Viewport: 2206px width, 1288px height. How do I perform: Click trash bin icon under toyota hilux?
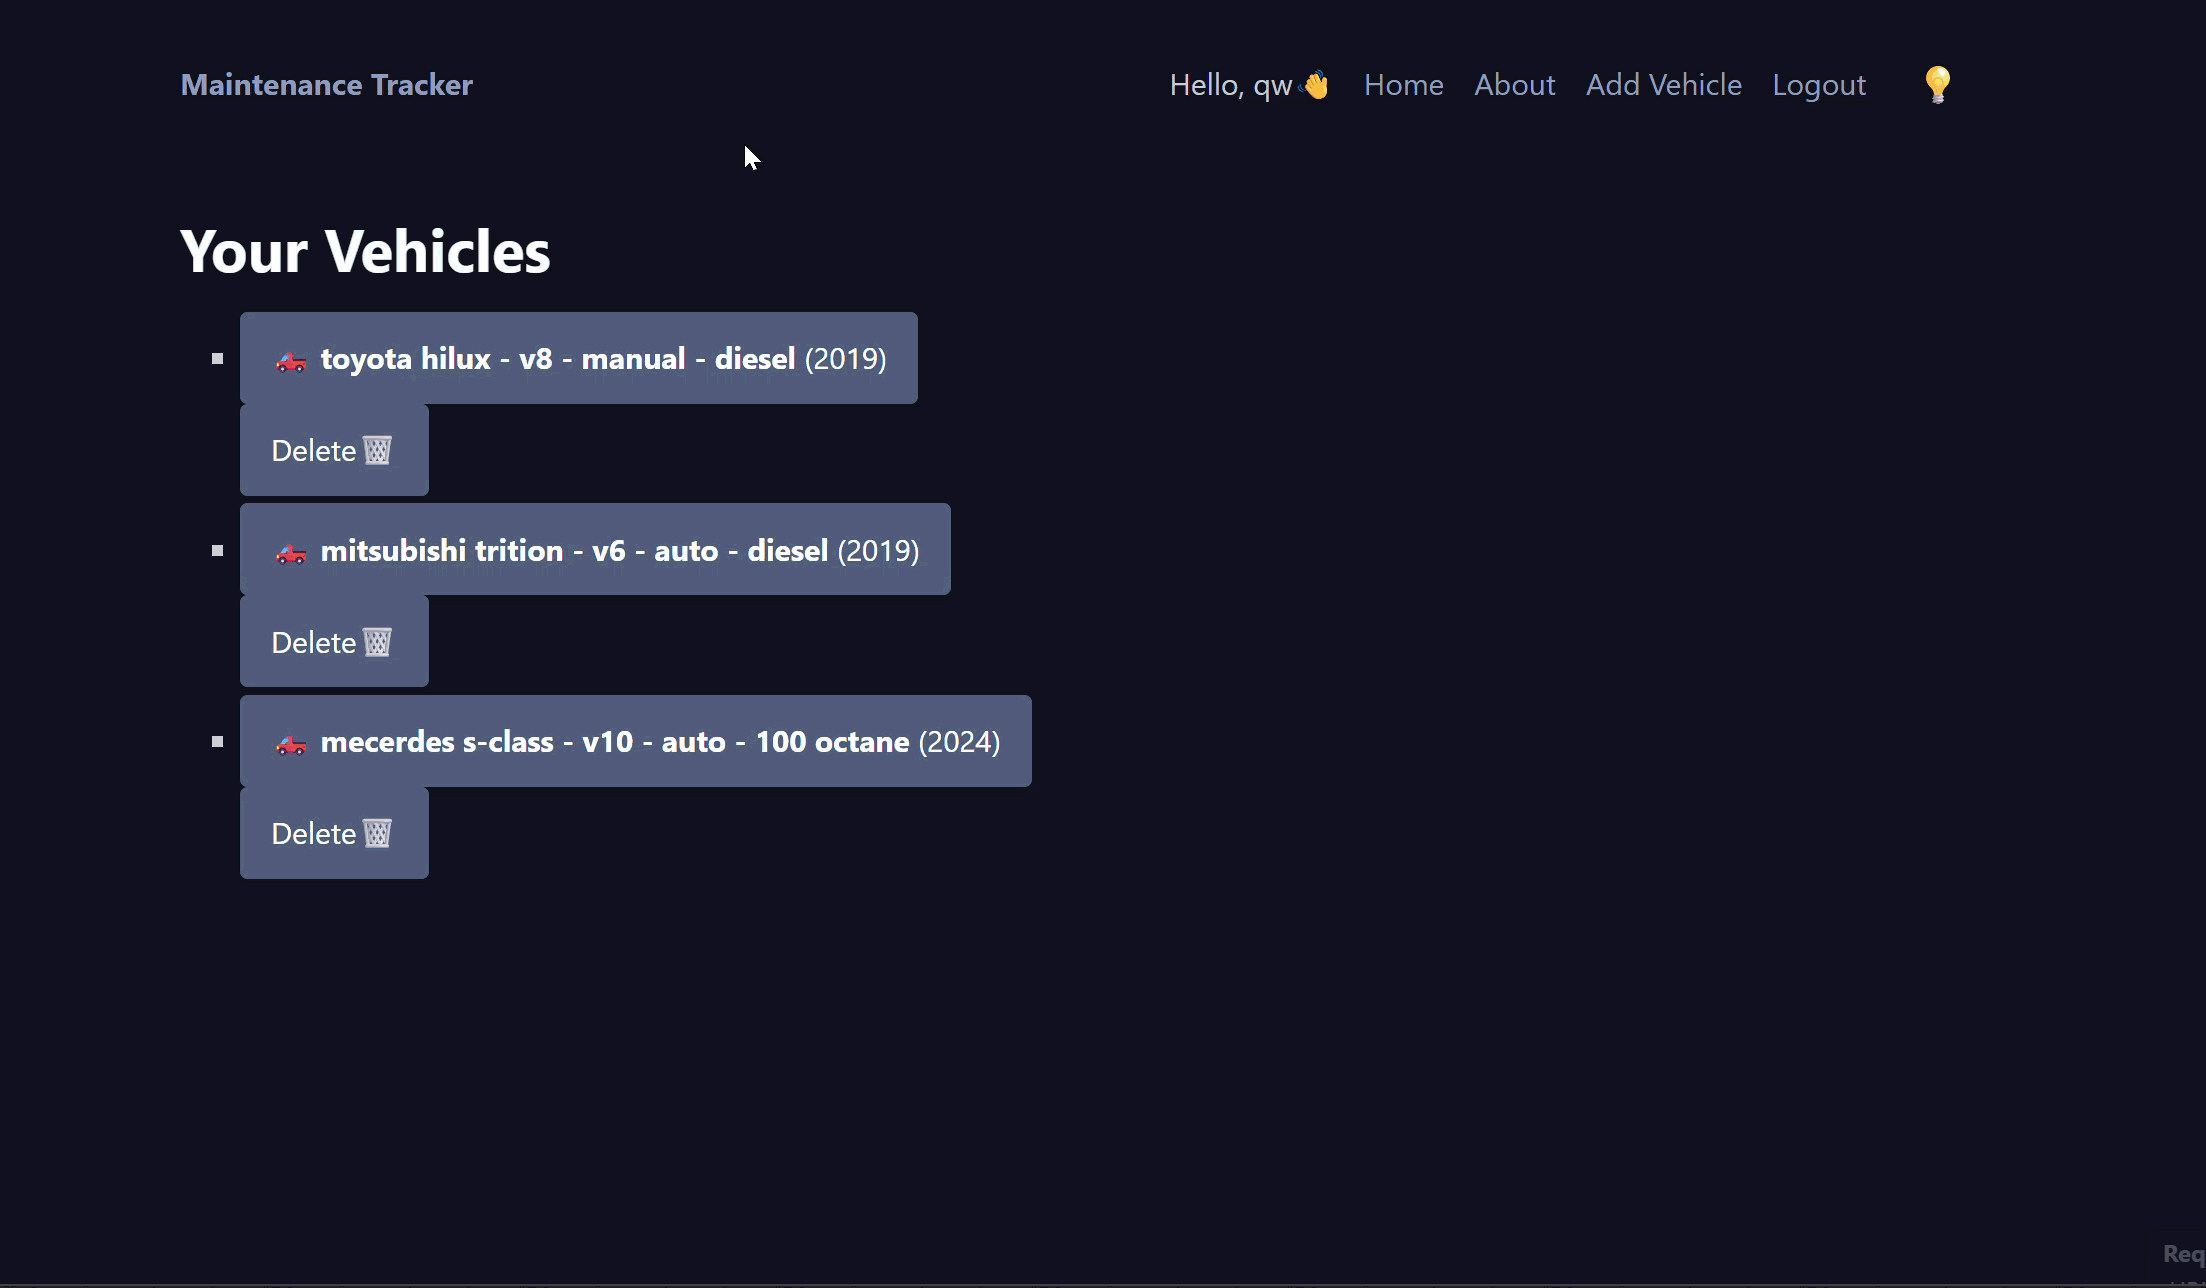point(377,450)
